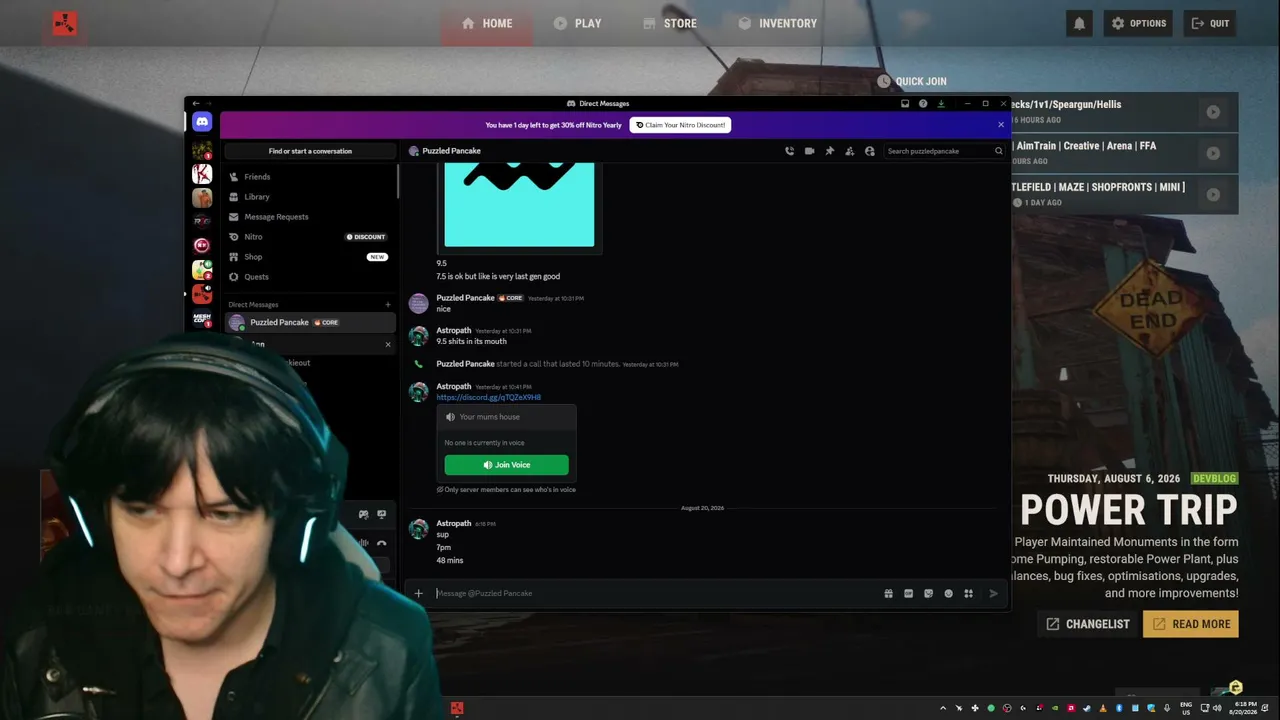Click Find or start a conversation box
Viewport: 1280px width, 720px height.
(310, 151)
